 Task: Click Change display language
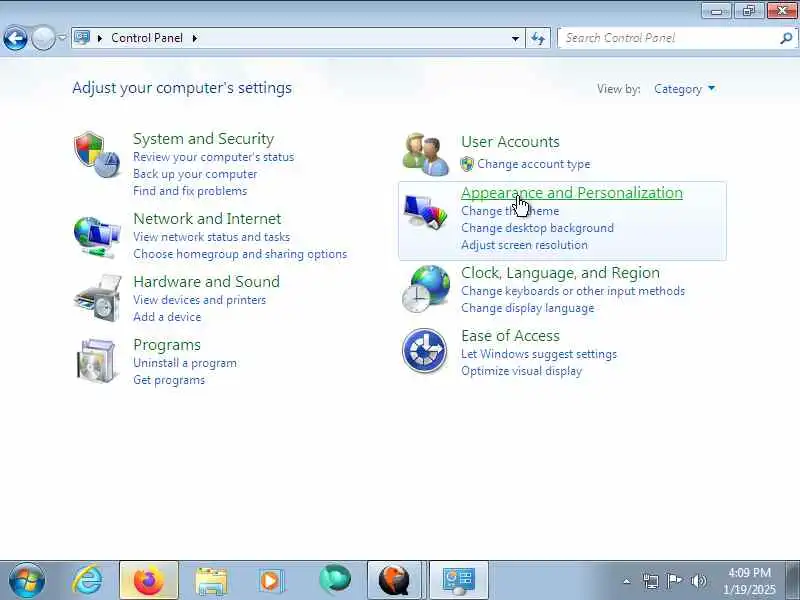coord(528,308)
